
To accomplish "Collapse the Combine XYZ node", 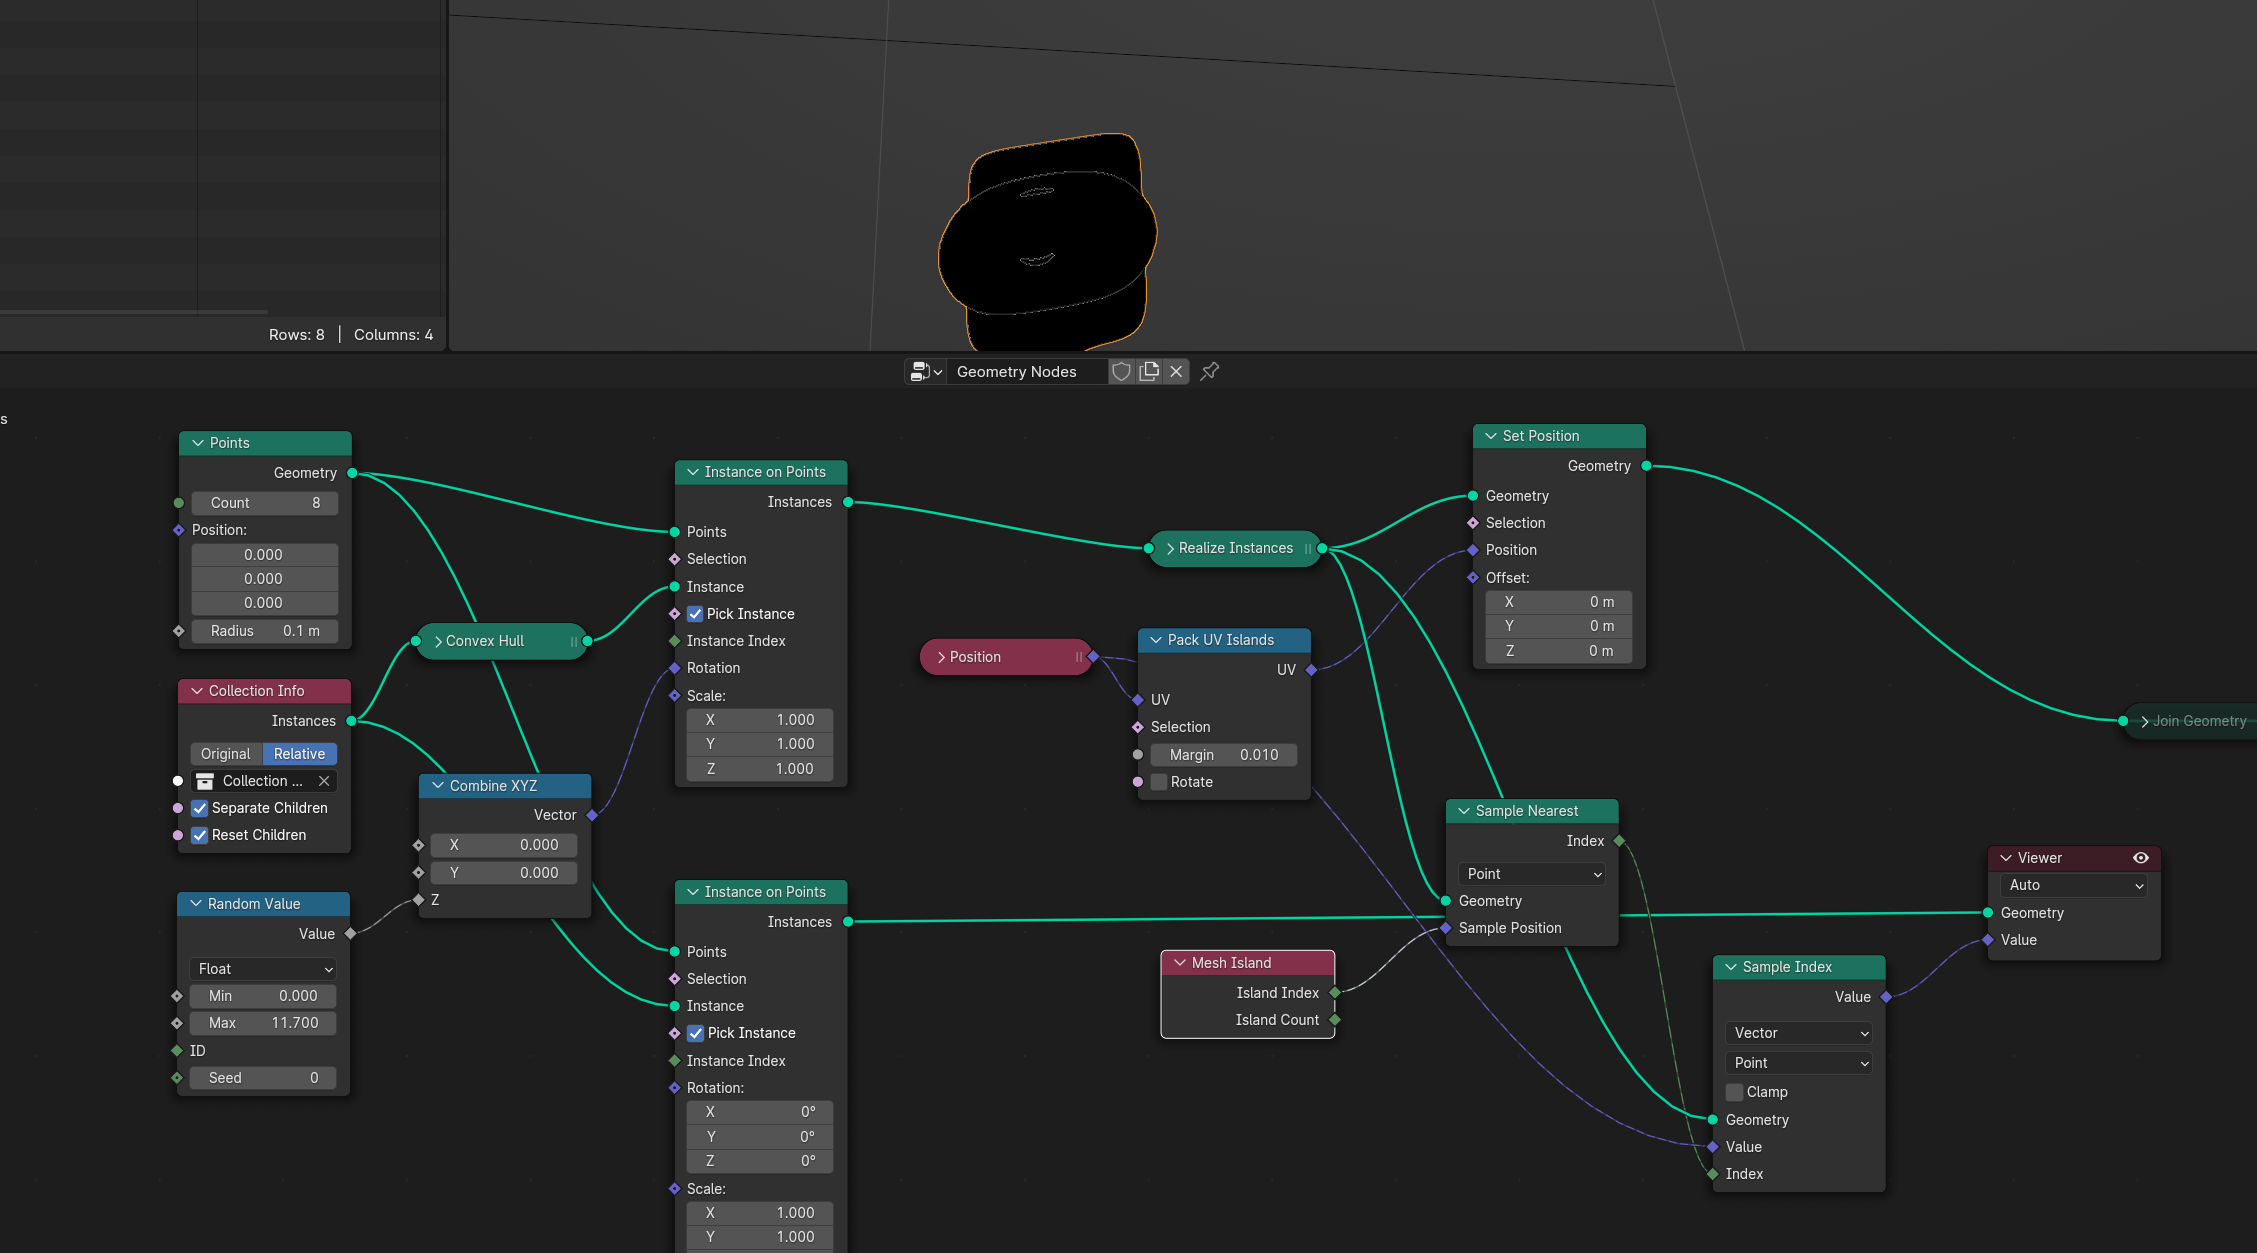I will (437, 786).
